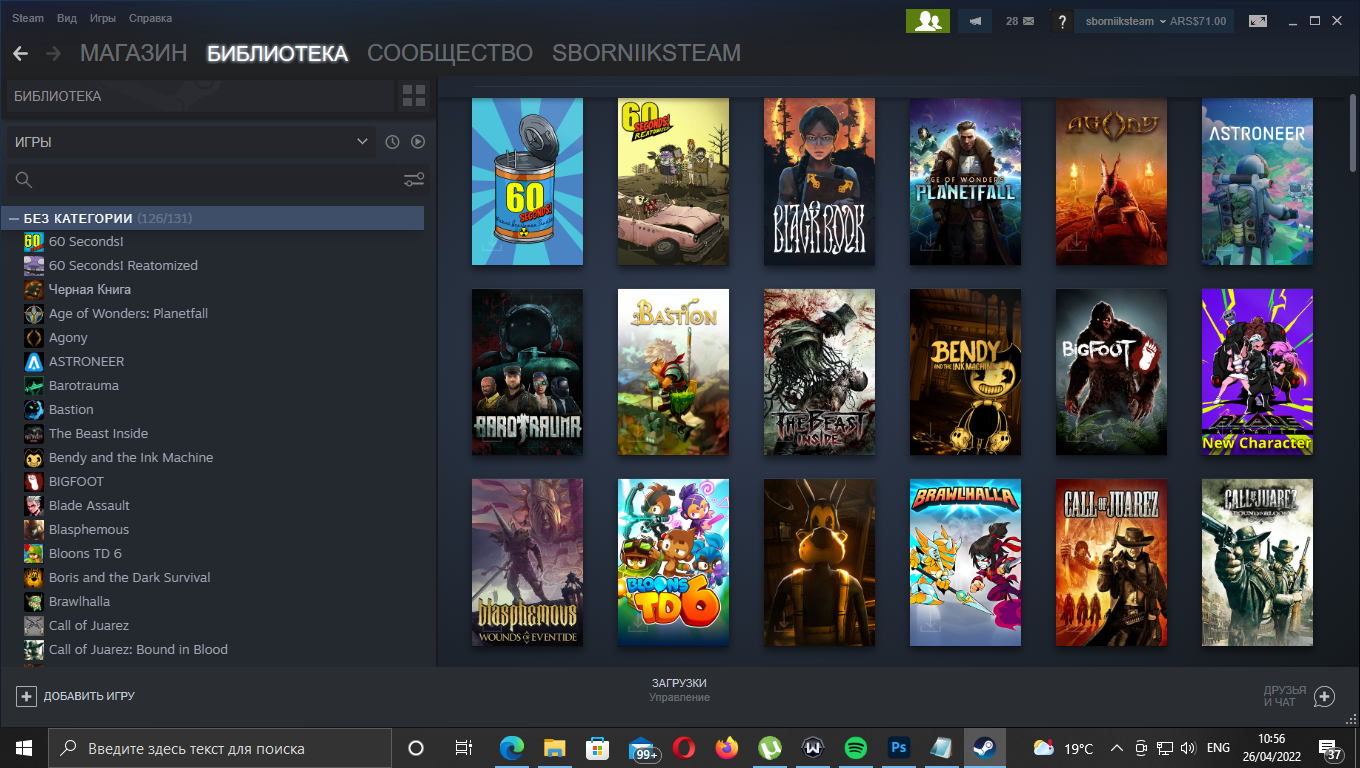Screen dimensions: 1360x768
Task: Click the library grid scrollbar
Action: (1353, 133)
